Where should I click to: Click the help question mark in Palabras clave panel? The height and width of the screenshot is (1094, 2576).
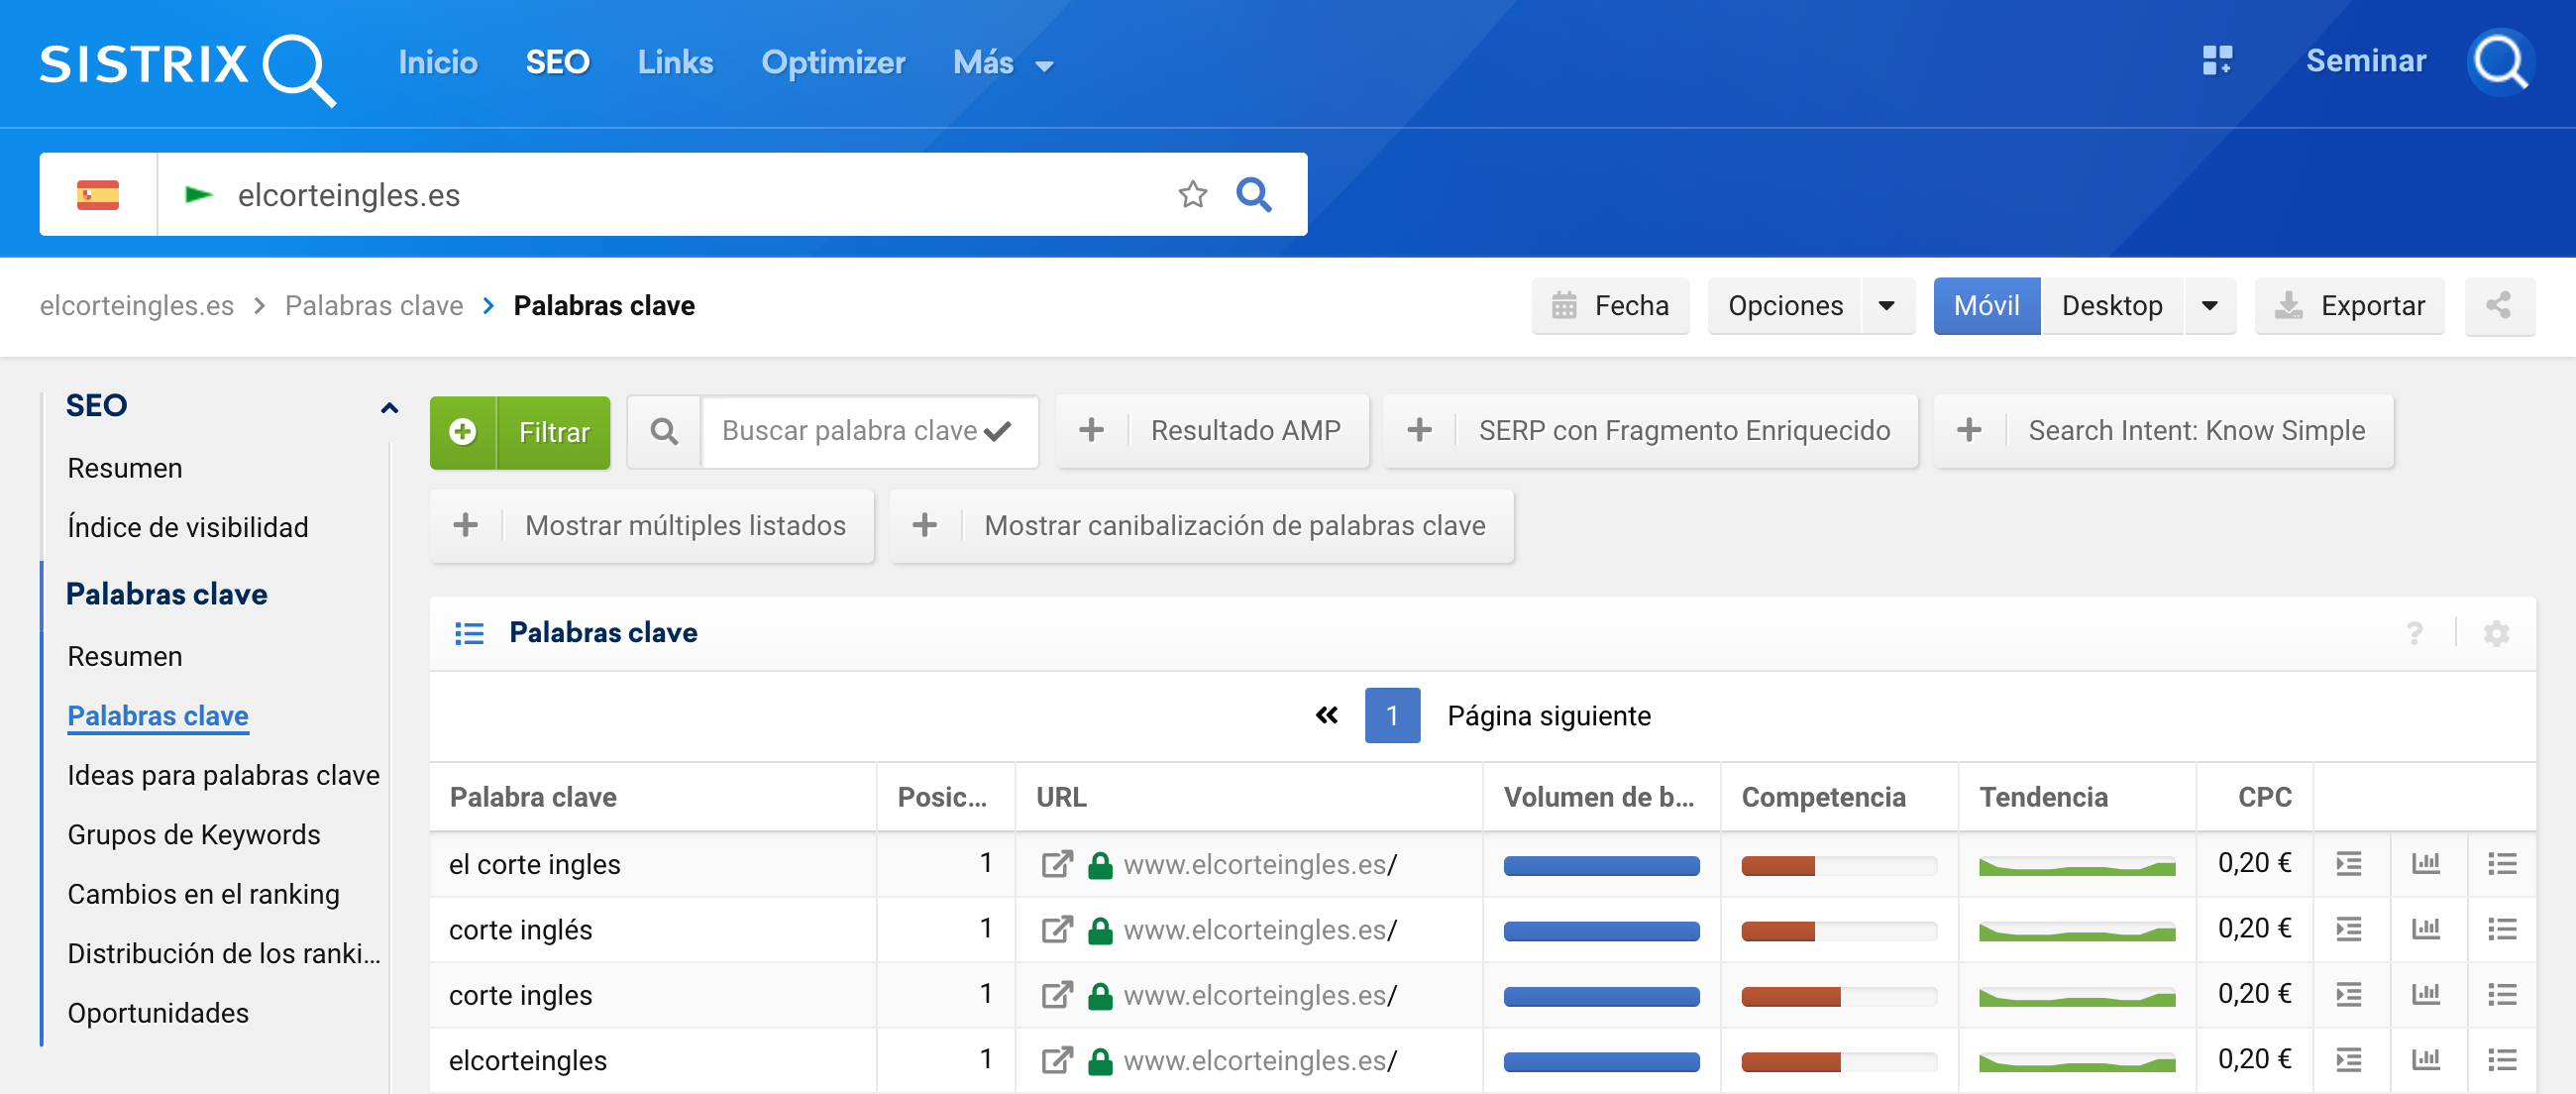click(x=2414, y=633)
